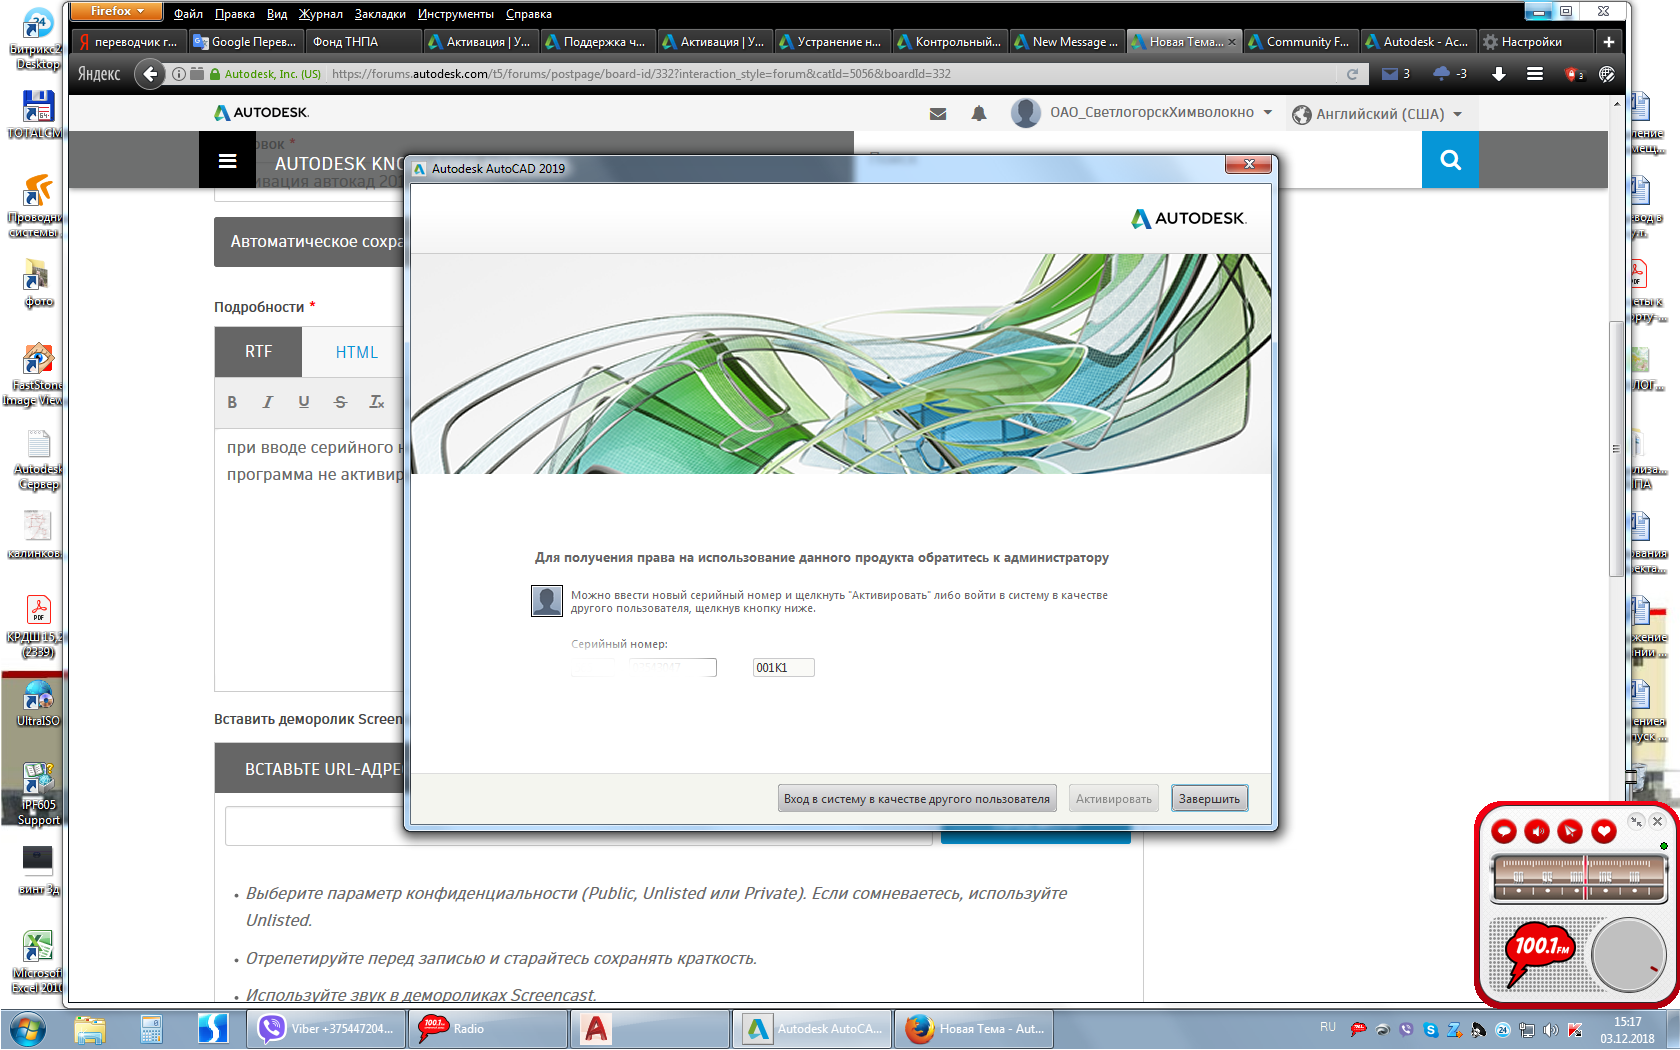Image resolution: width=1680 pixels, height=1050 pixels.
Task: Click the mail icon with counter in Firefox toolbar
Action: point(1395,74)
